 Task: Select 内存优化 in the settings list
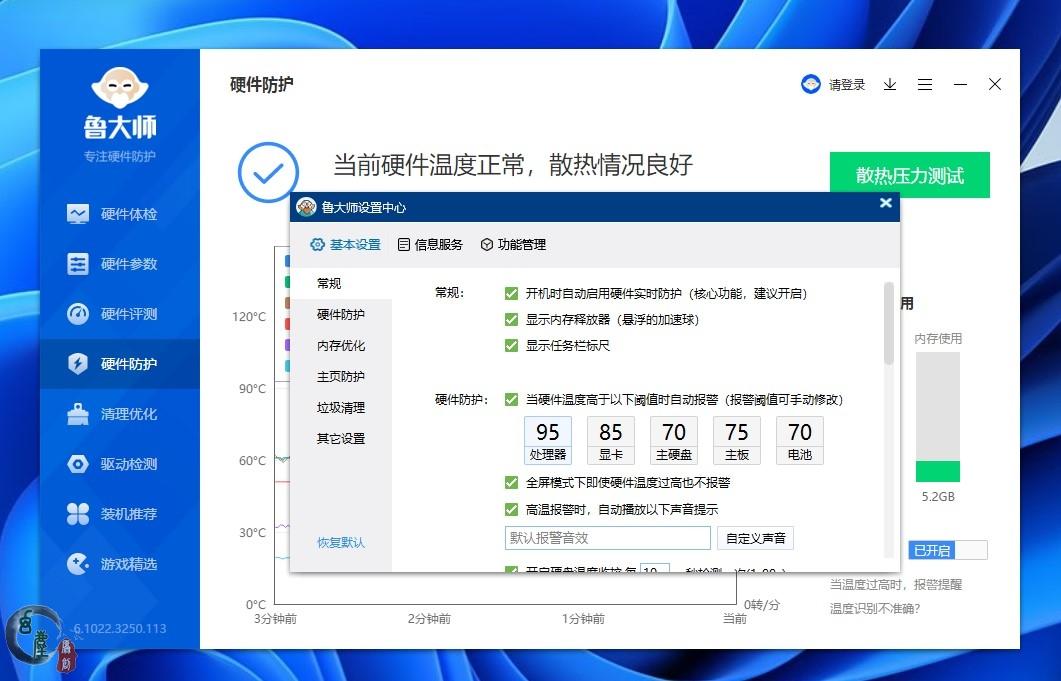tap(340, 346)
